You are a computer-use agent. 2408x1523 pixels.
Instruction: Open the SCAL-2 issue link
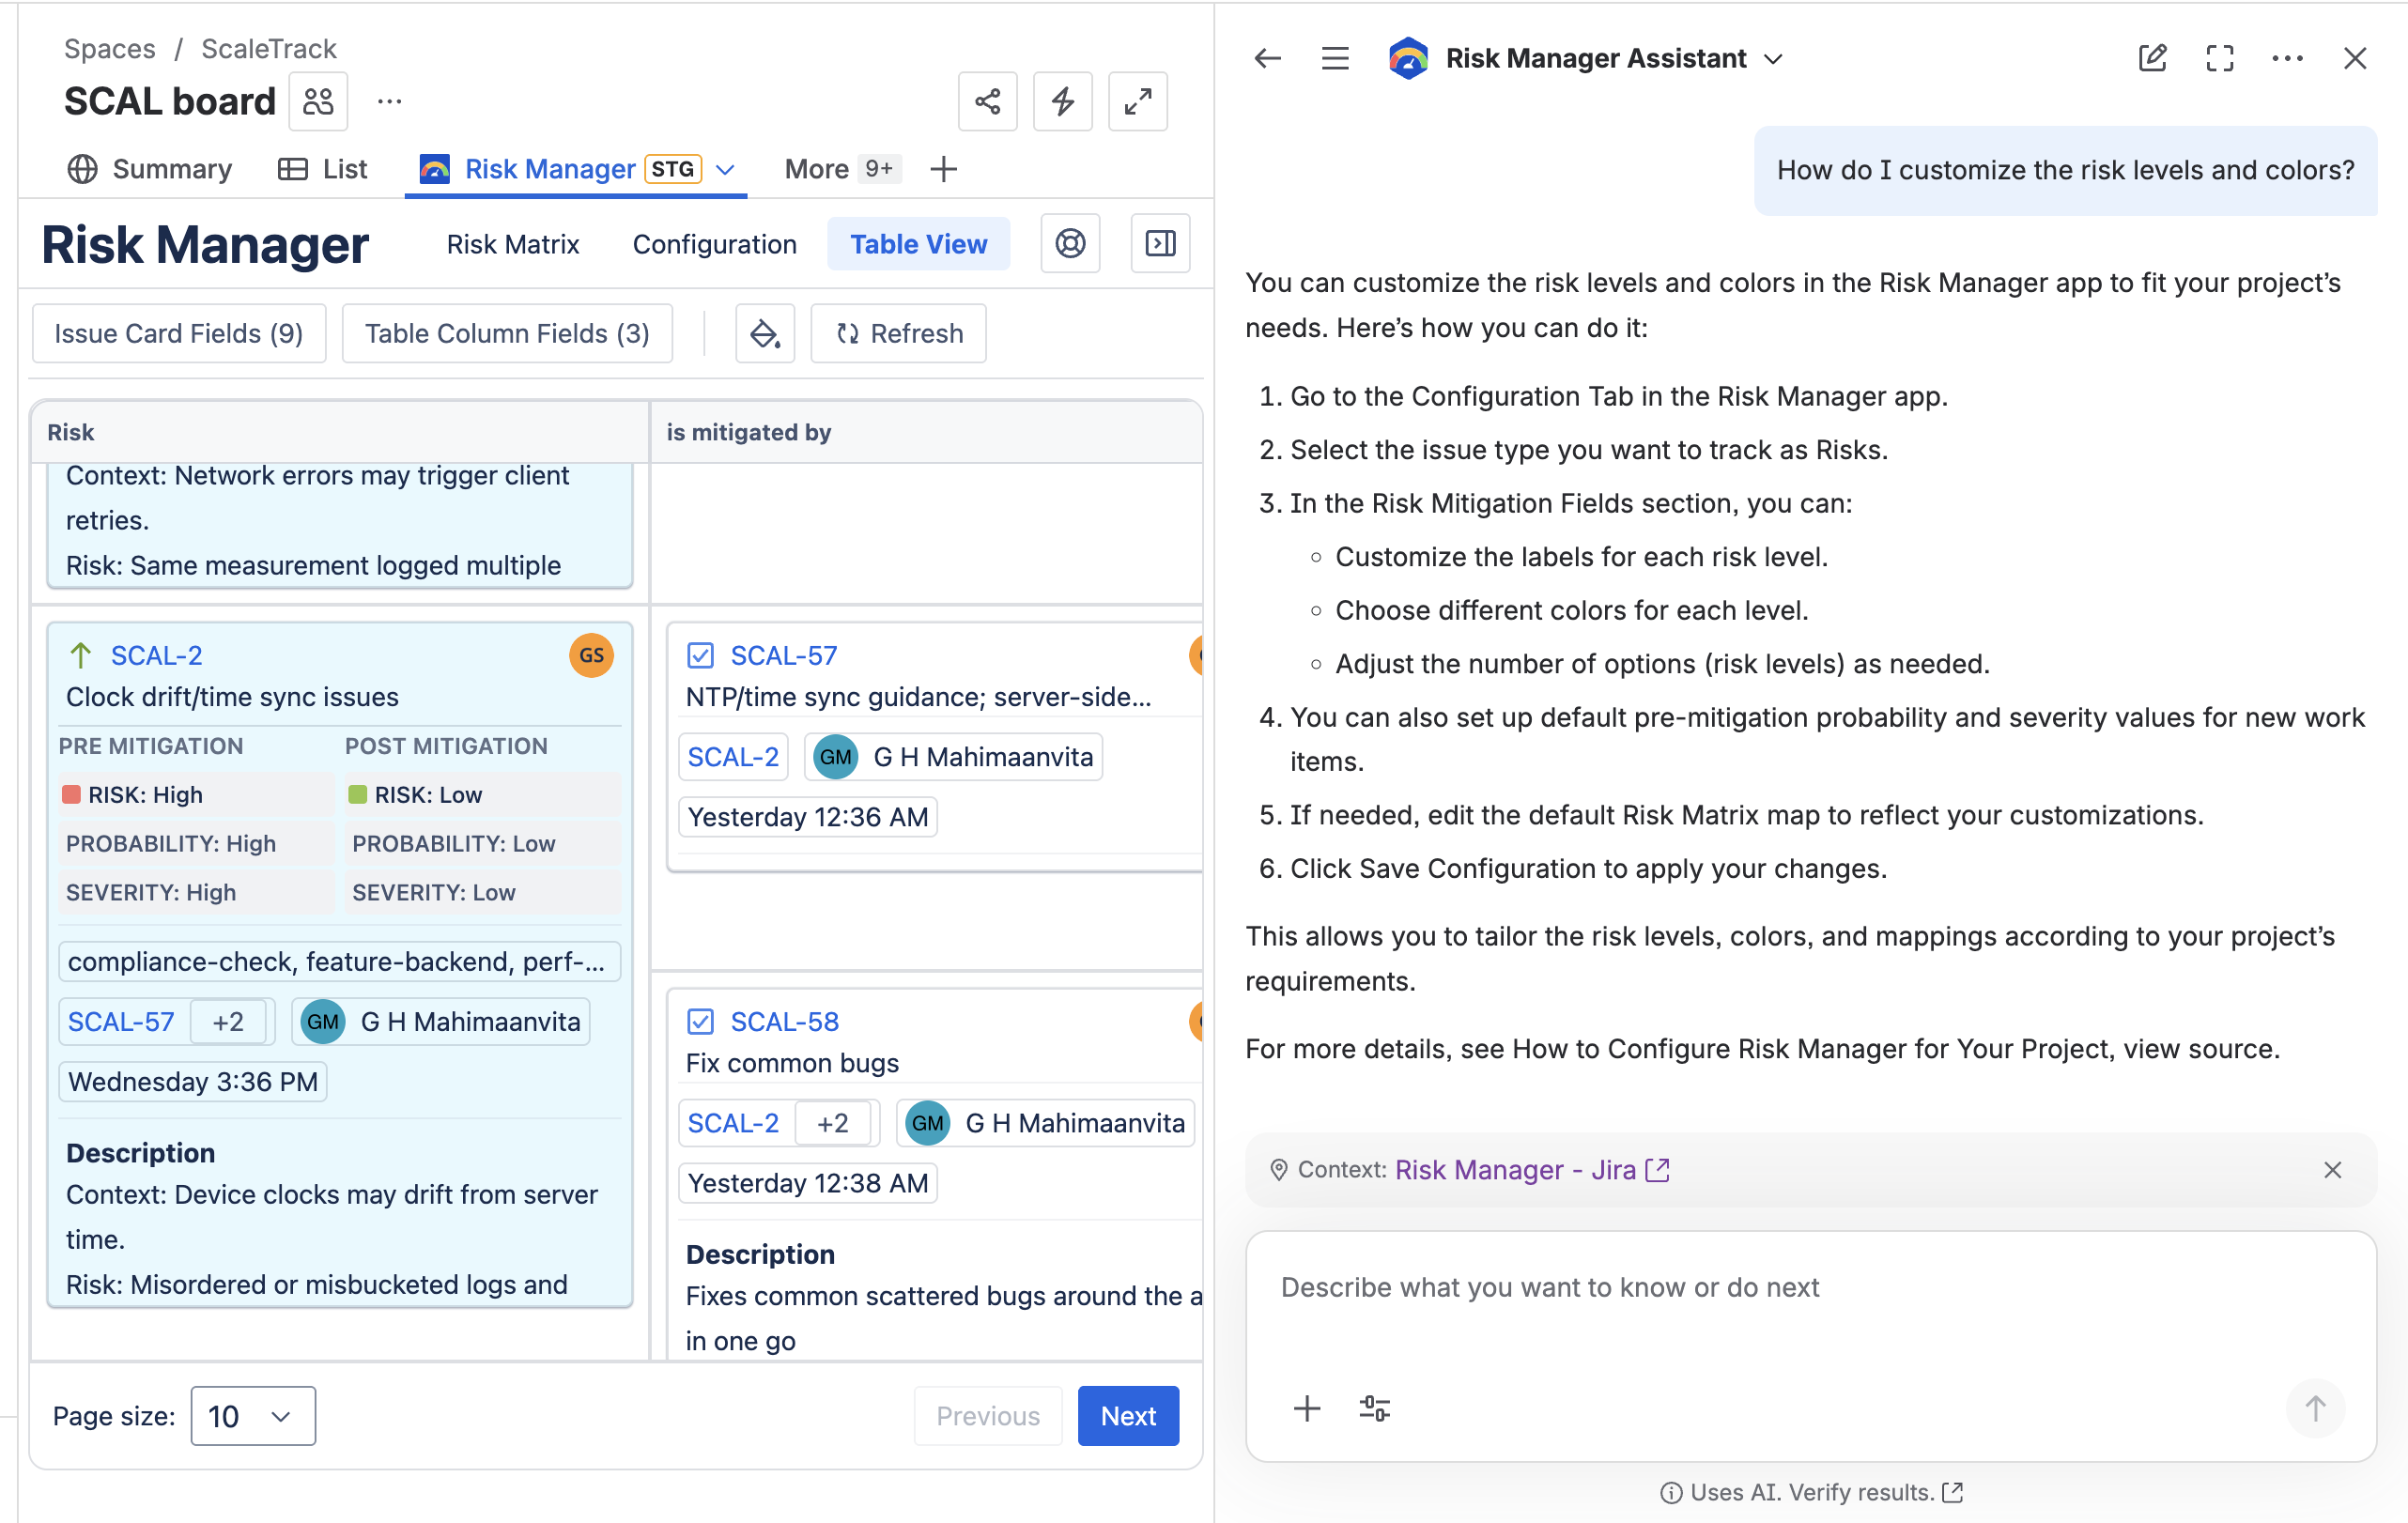click(156, 656)
